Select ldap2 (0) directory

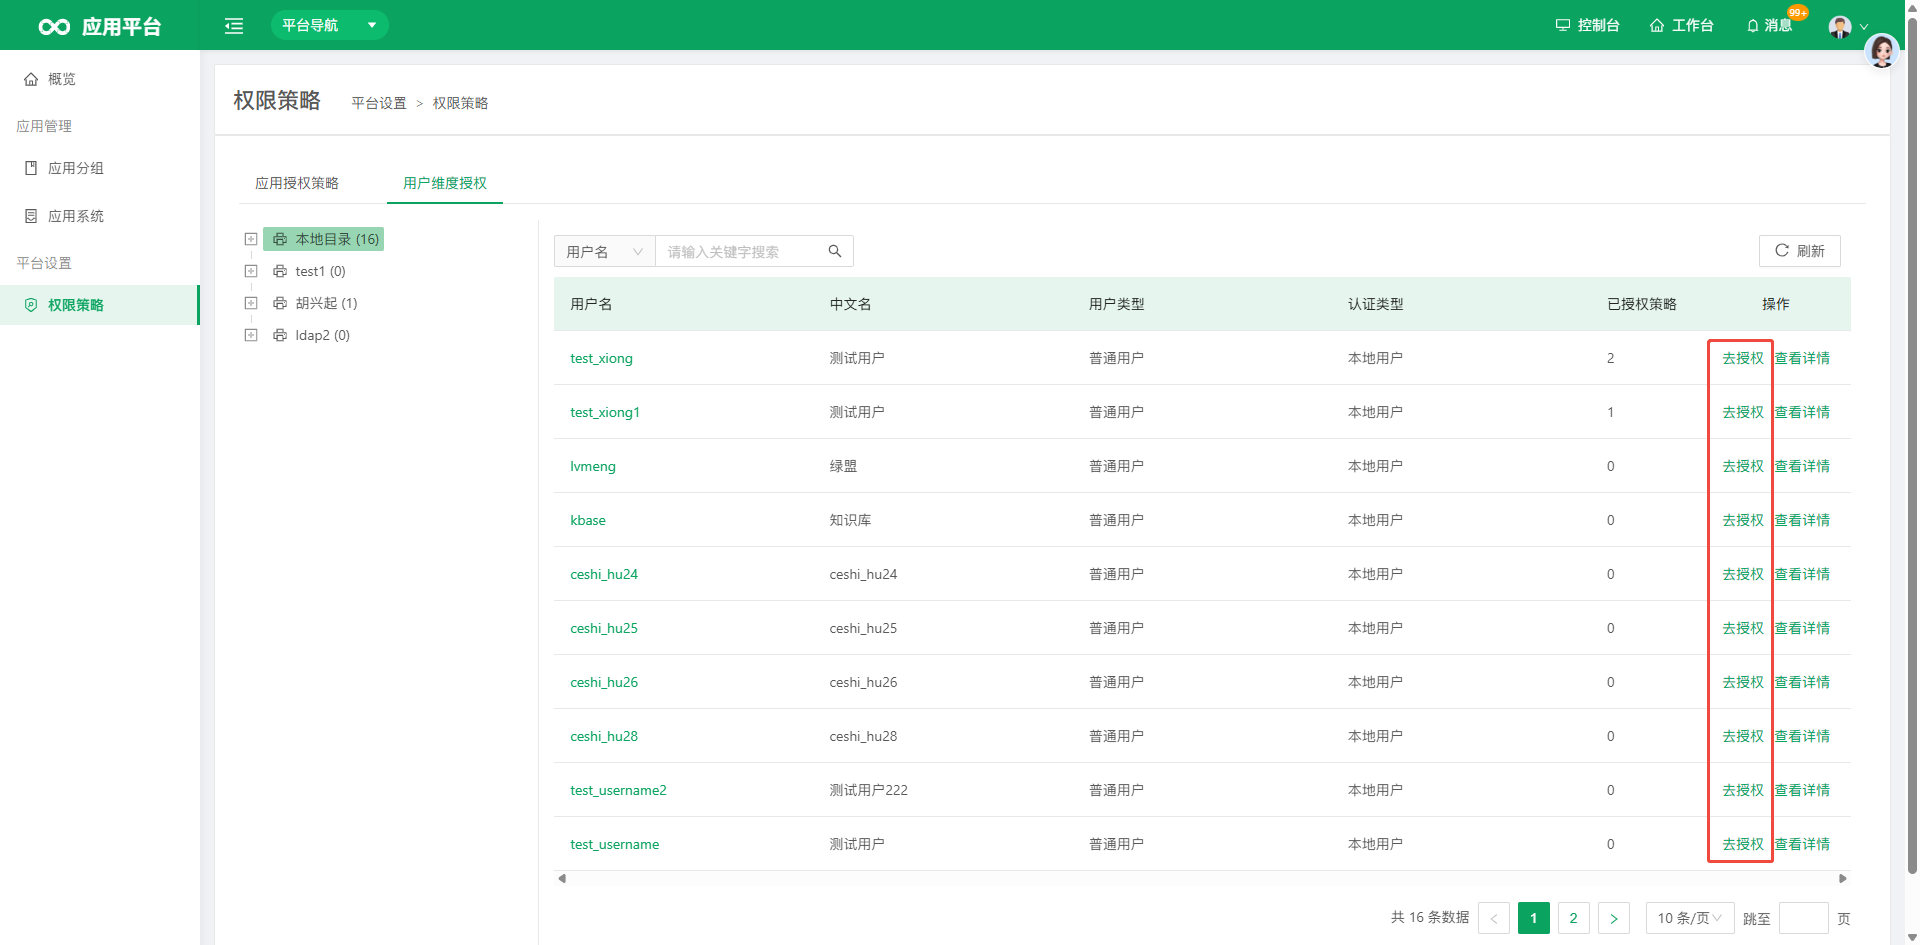(x=311, y=335)
